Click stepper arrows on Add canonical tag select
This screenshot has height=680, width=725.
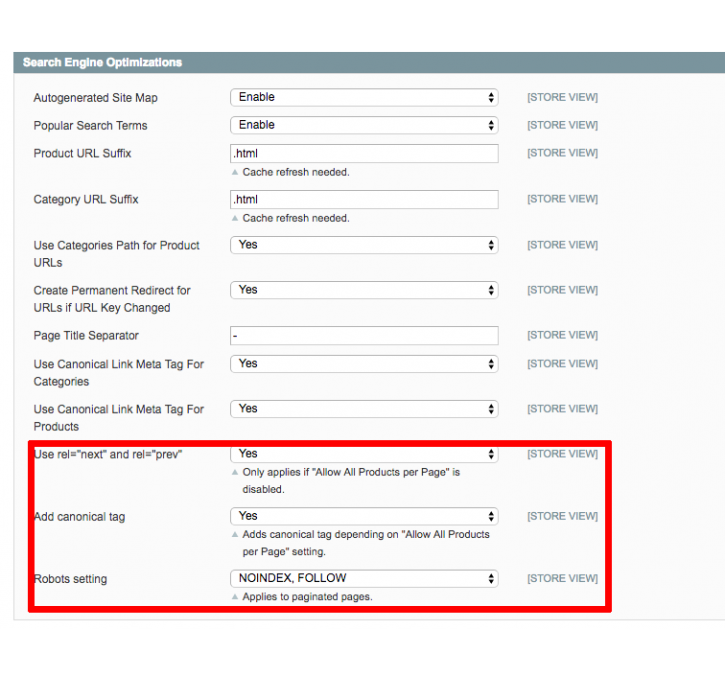pos(491,516)
